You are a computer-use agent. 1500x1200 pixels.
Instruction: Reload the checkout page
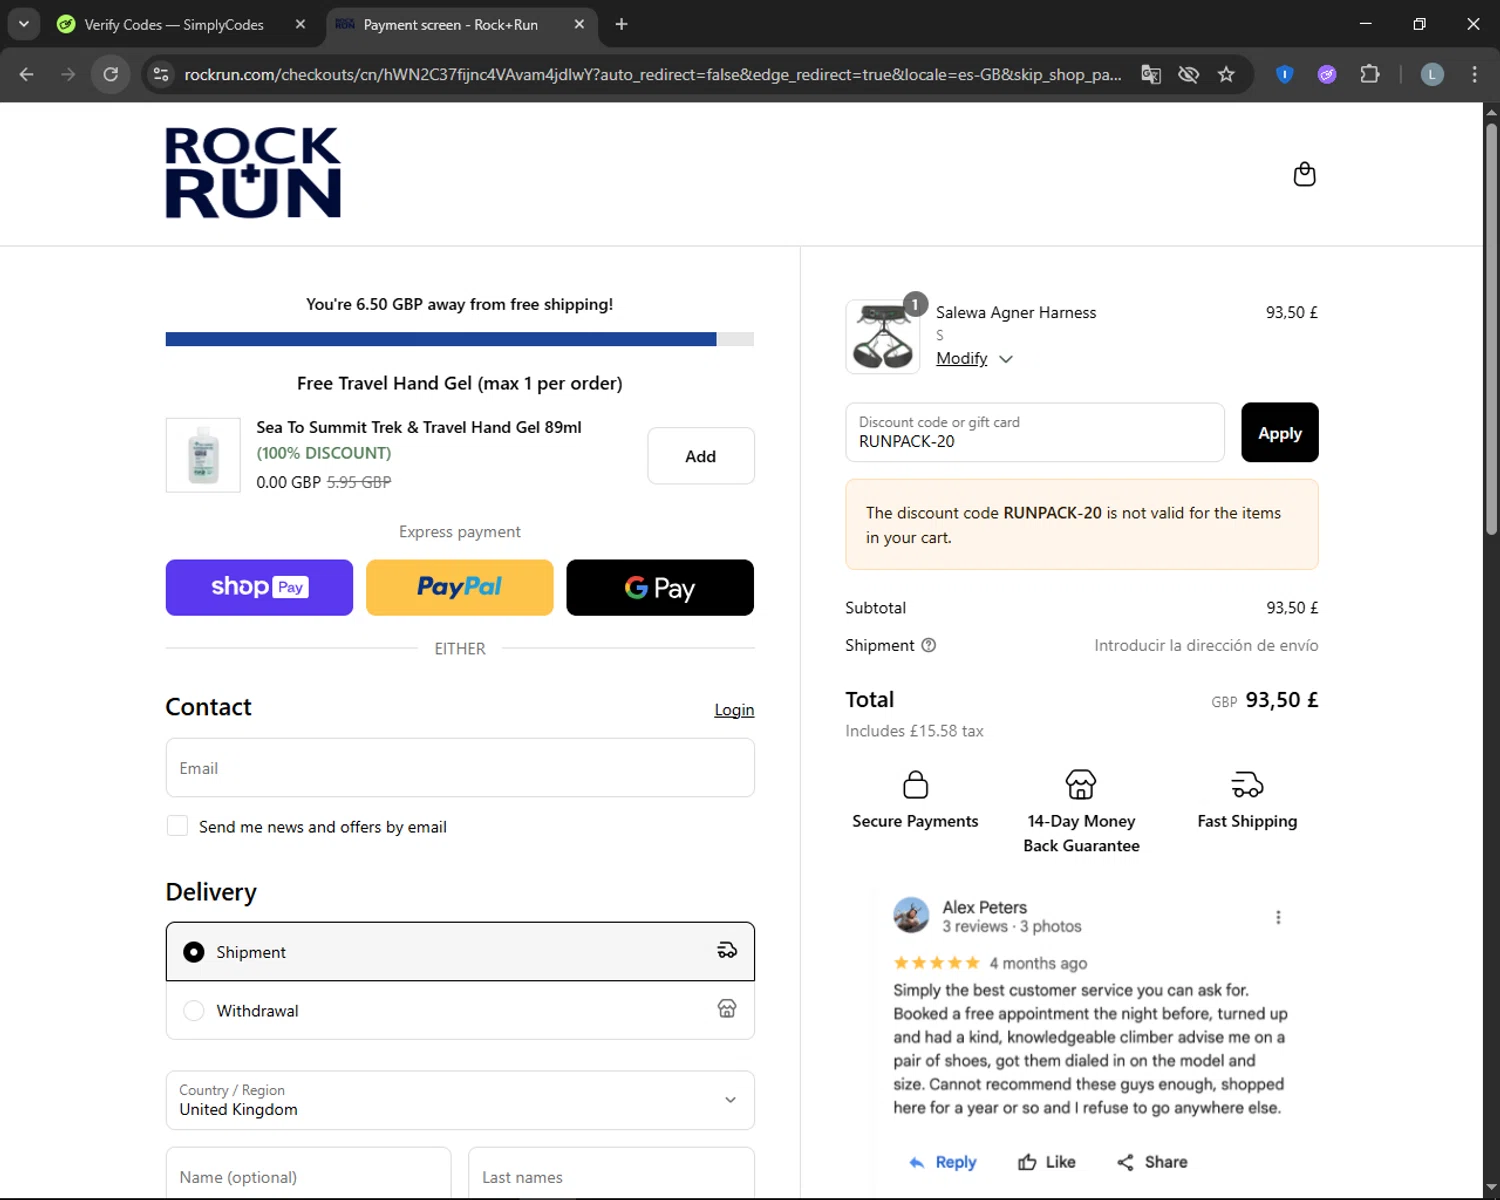111,74
